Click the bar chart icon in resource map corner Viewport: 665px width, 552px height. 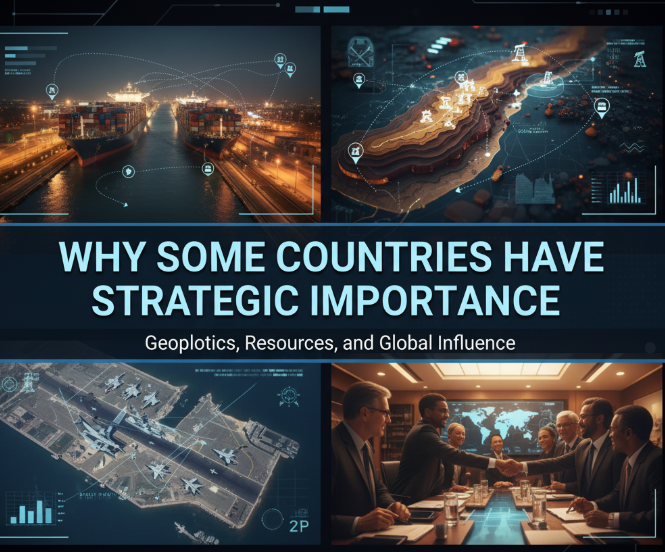coord(624,189)
